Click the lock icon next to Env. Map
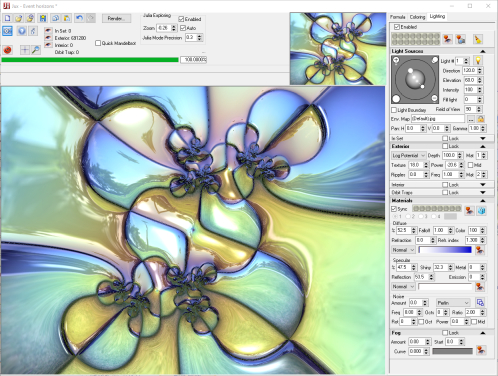This screenshot has height=376, width=498. [x=481, y=119]
